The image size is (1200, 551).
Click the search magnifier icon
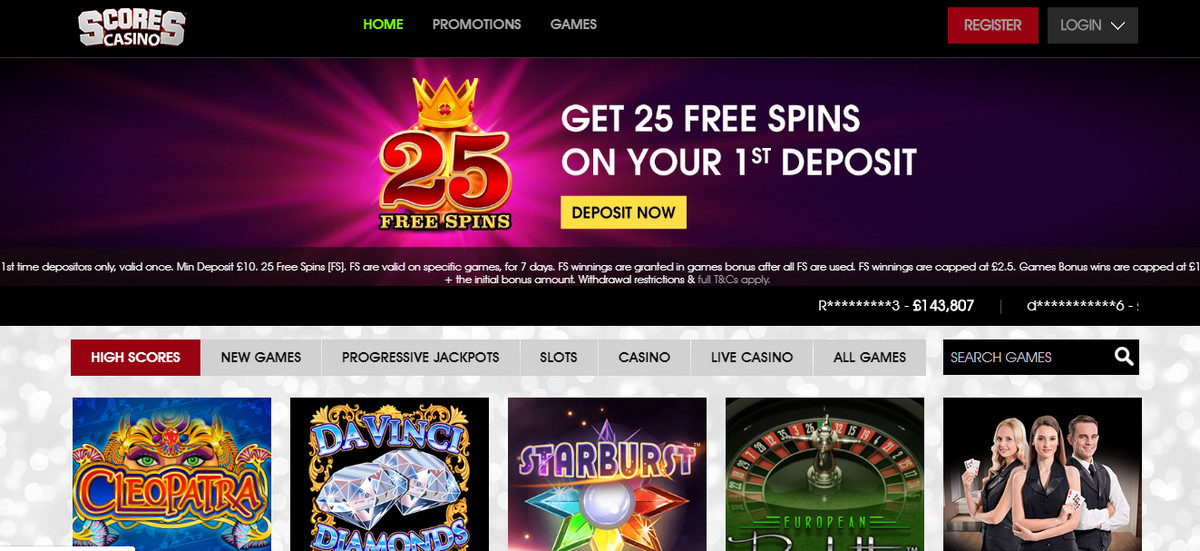coord(1124,356)
